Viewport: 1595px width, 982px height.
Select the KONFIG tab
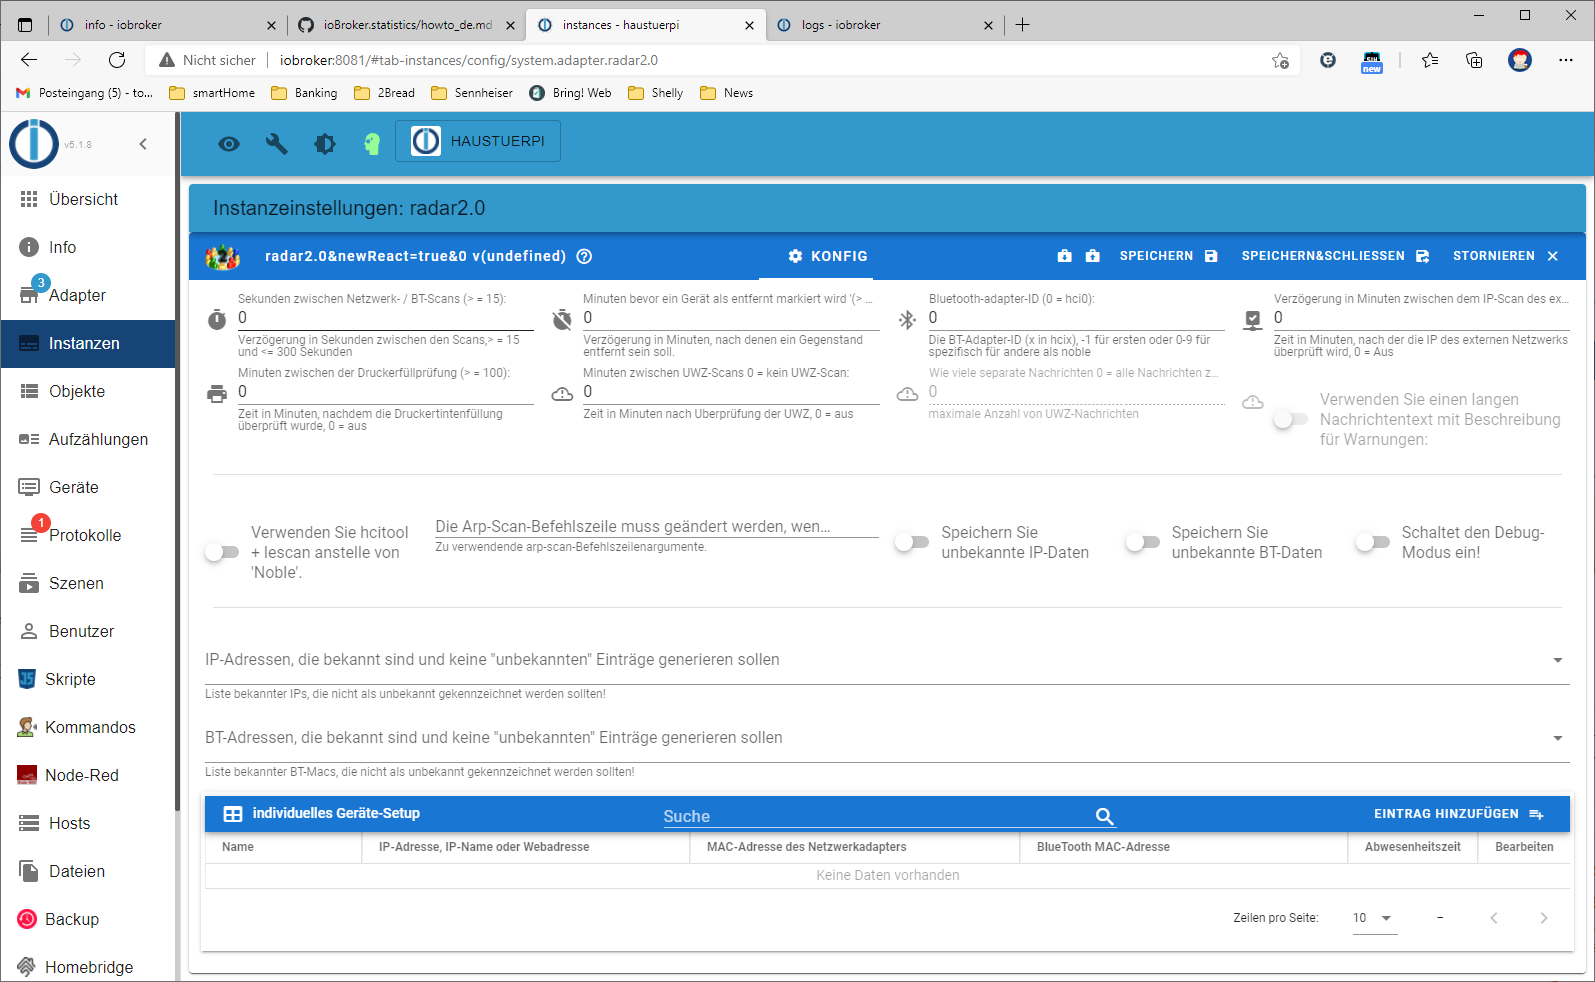[x=828, y=256]
